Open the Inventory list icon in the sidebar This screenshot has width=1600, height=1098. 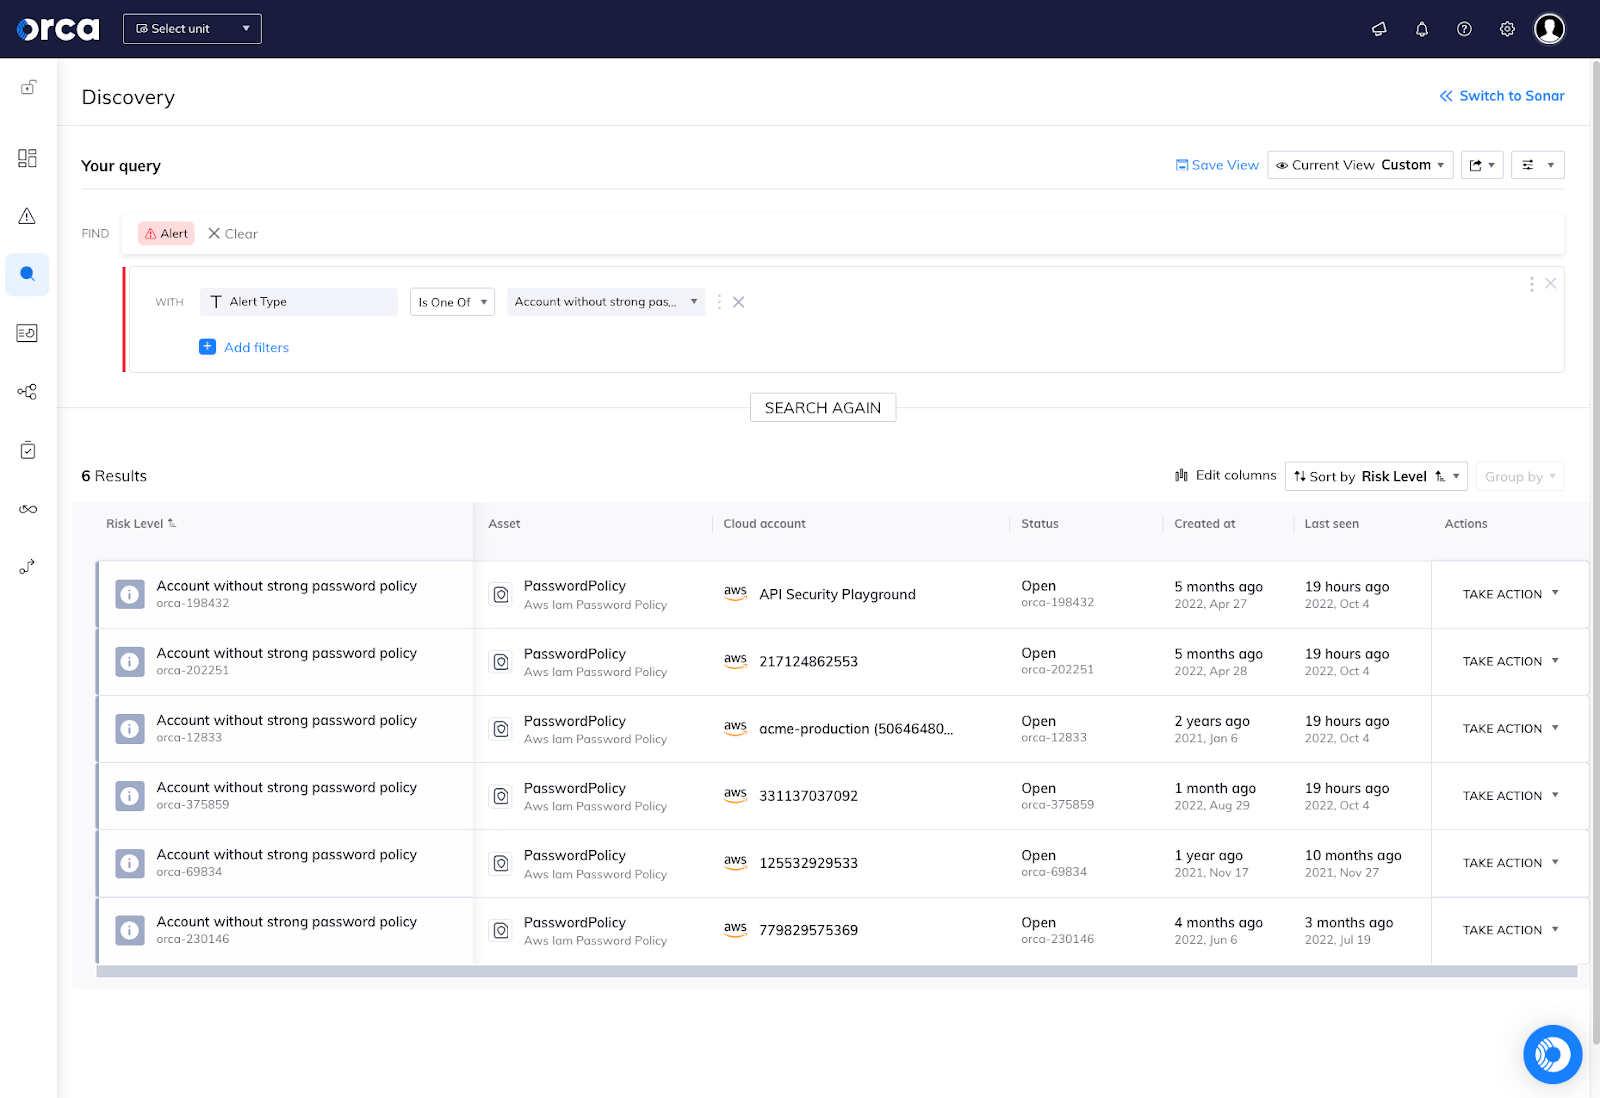tap(27, 333)
